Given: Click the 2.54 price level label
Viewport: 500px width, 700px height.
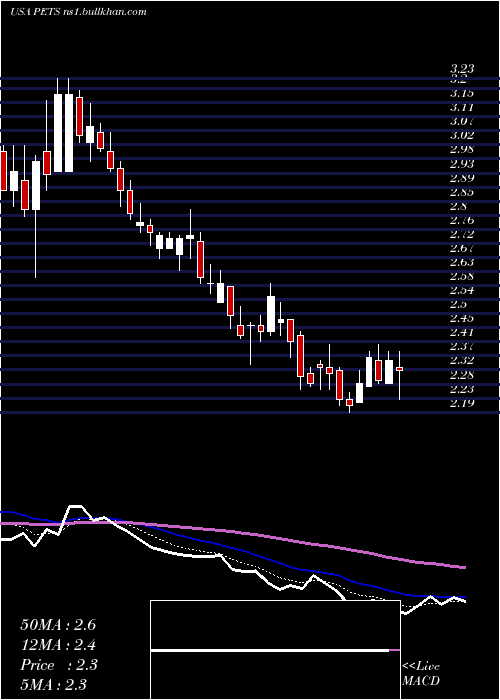Looking at the screenshot, I should tap(462, 291).
